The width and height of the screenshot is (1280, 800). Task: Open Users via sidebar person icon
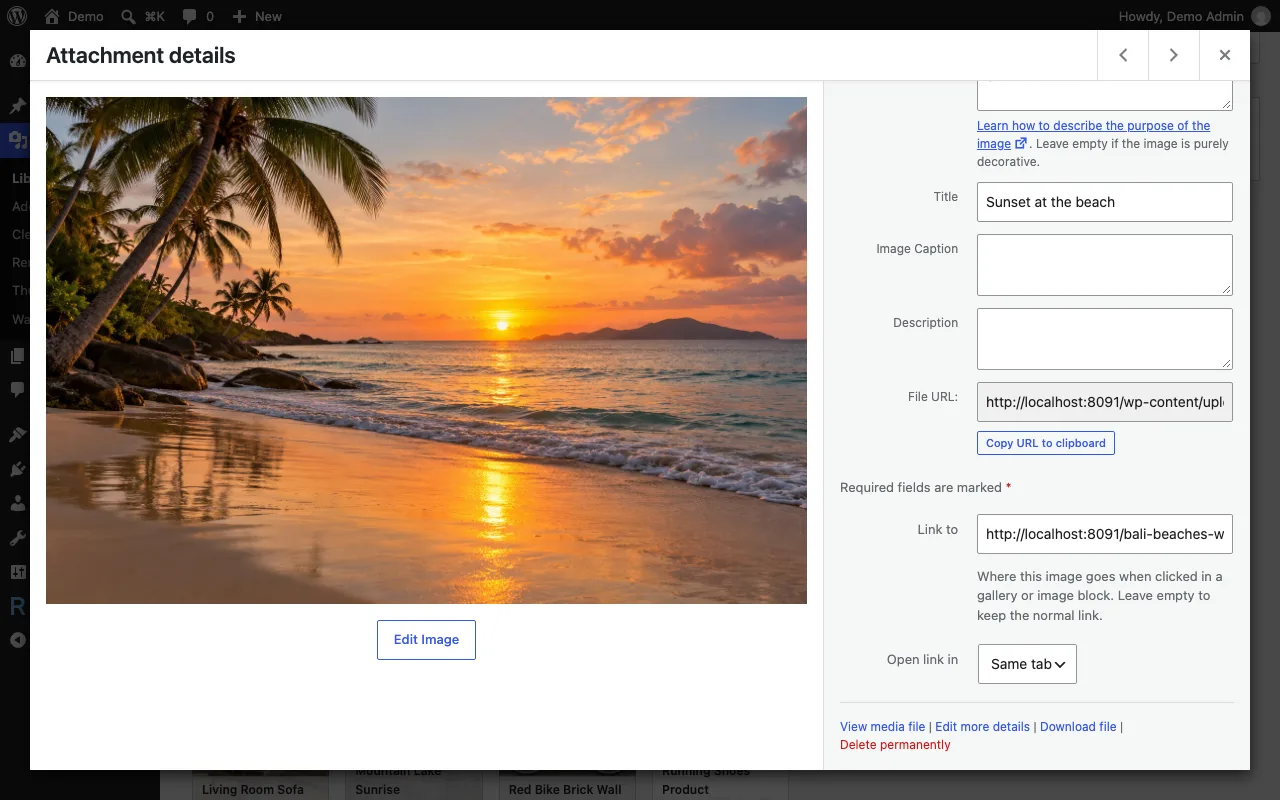[x=16, y=503]
